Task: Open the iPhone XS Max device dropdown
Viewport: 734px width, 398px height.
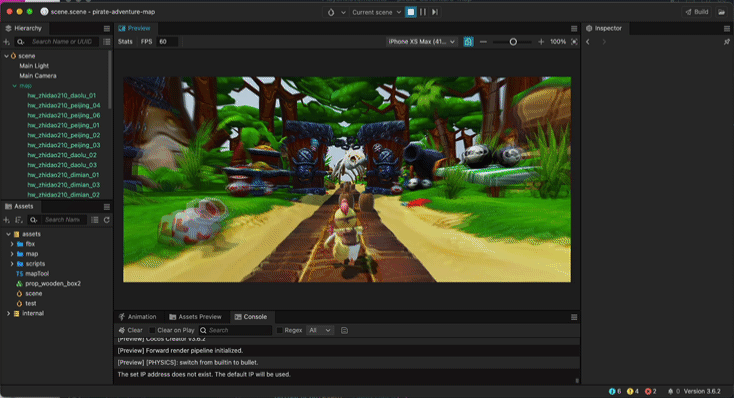Action: (421, 42)
